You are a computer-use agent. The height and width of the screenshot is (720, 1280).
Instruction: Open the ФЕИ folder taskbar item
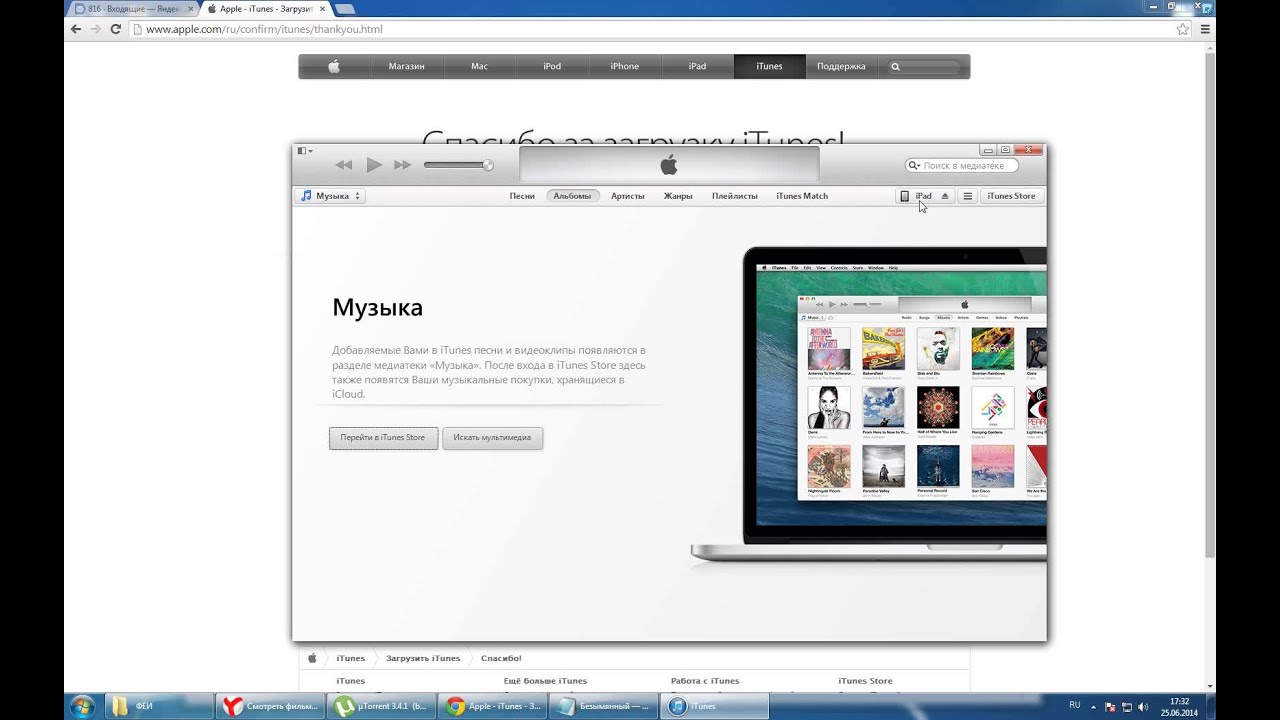(x=159, y=706)
